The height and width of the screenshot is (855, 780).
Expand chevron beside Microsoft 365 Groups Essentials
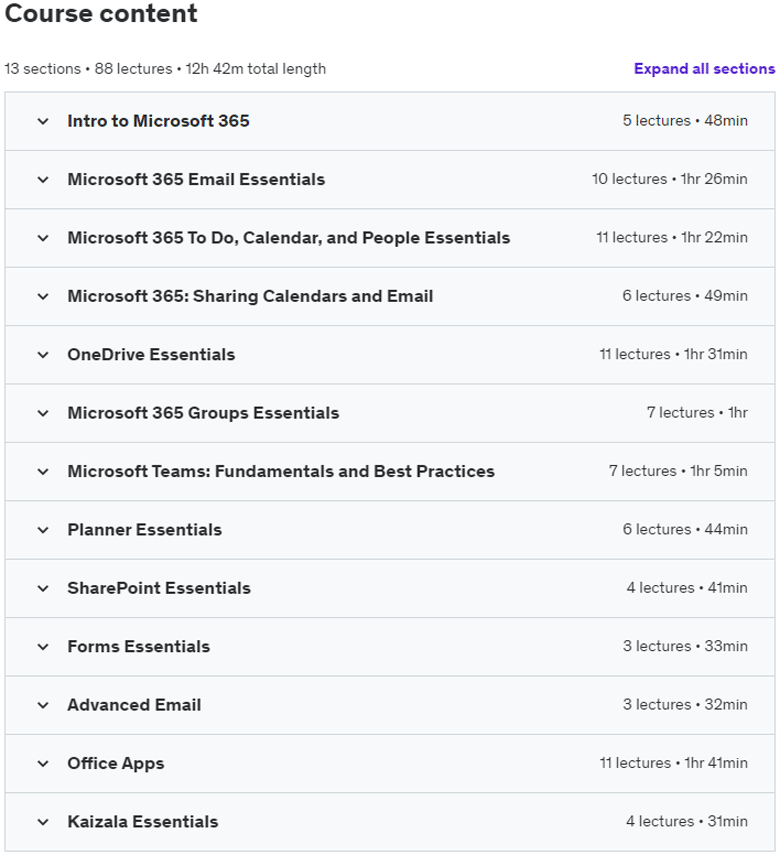tap(43, 413)
